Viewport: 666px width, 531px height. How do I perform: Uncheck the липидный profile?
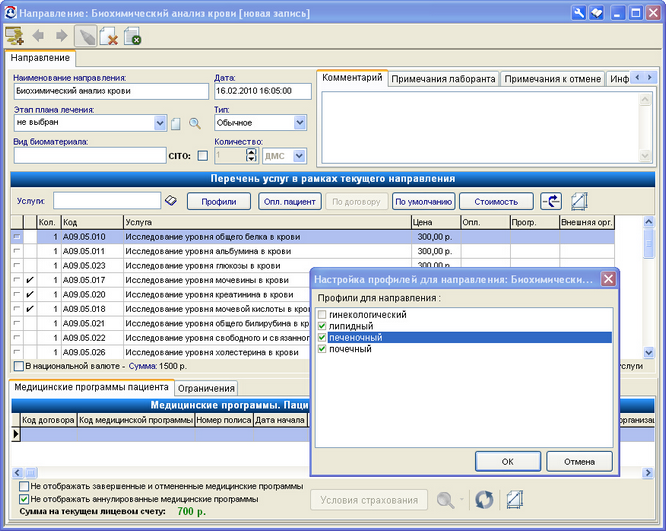(322, 326)
